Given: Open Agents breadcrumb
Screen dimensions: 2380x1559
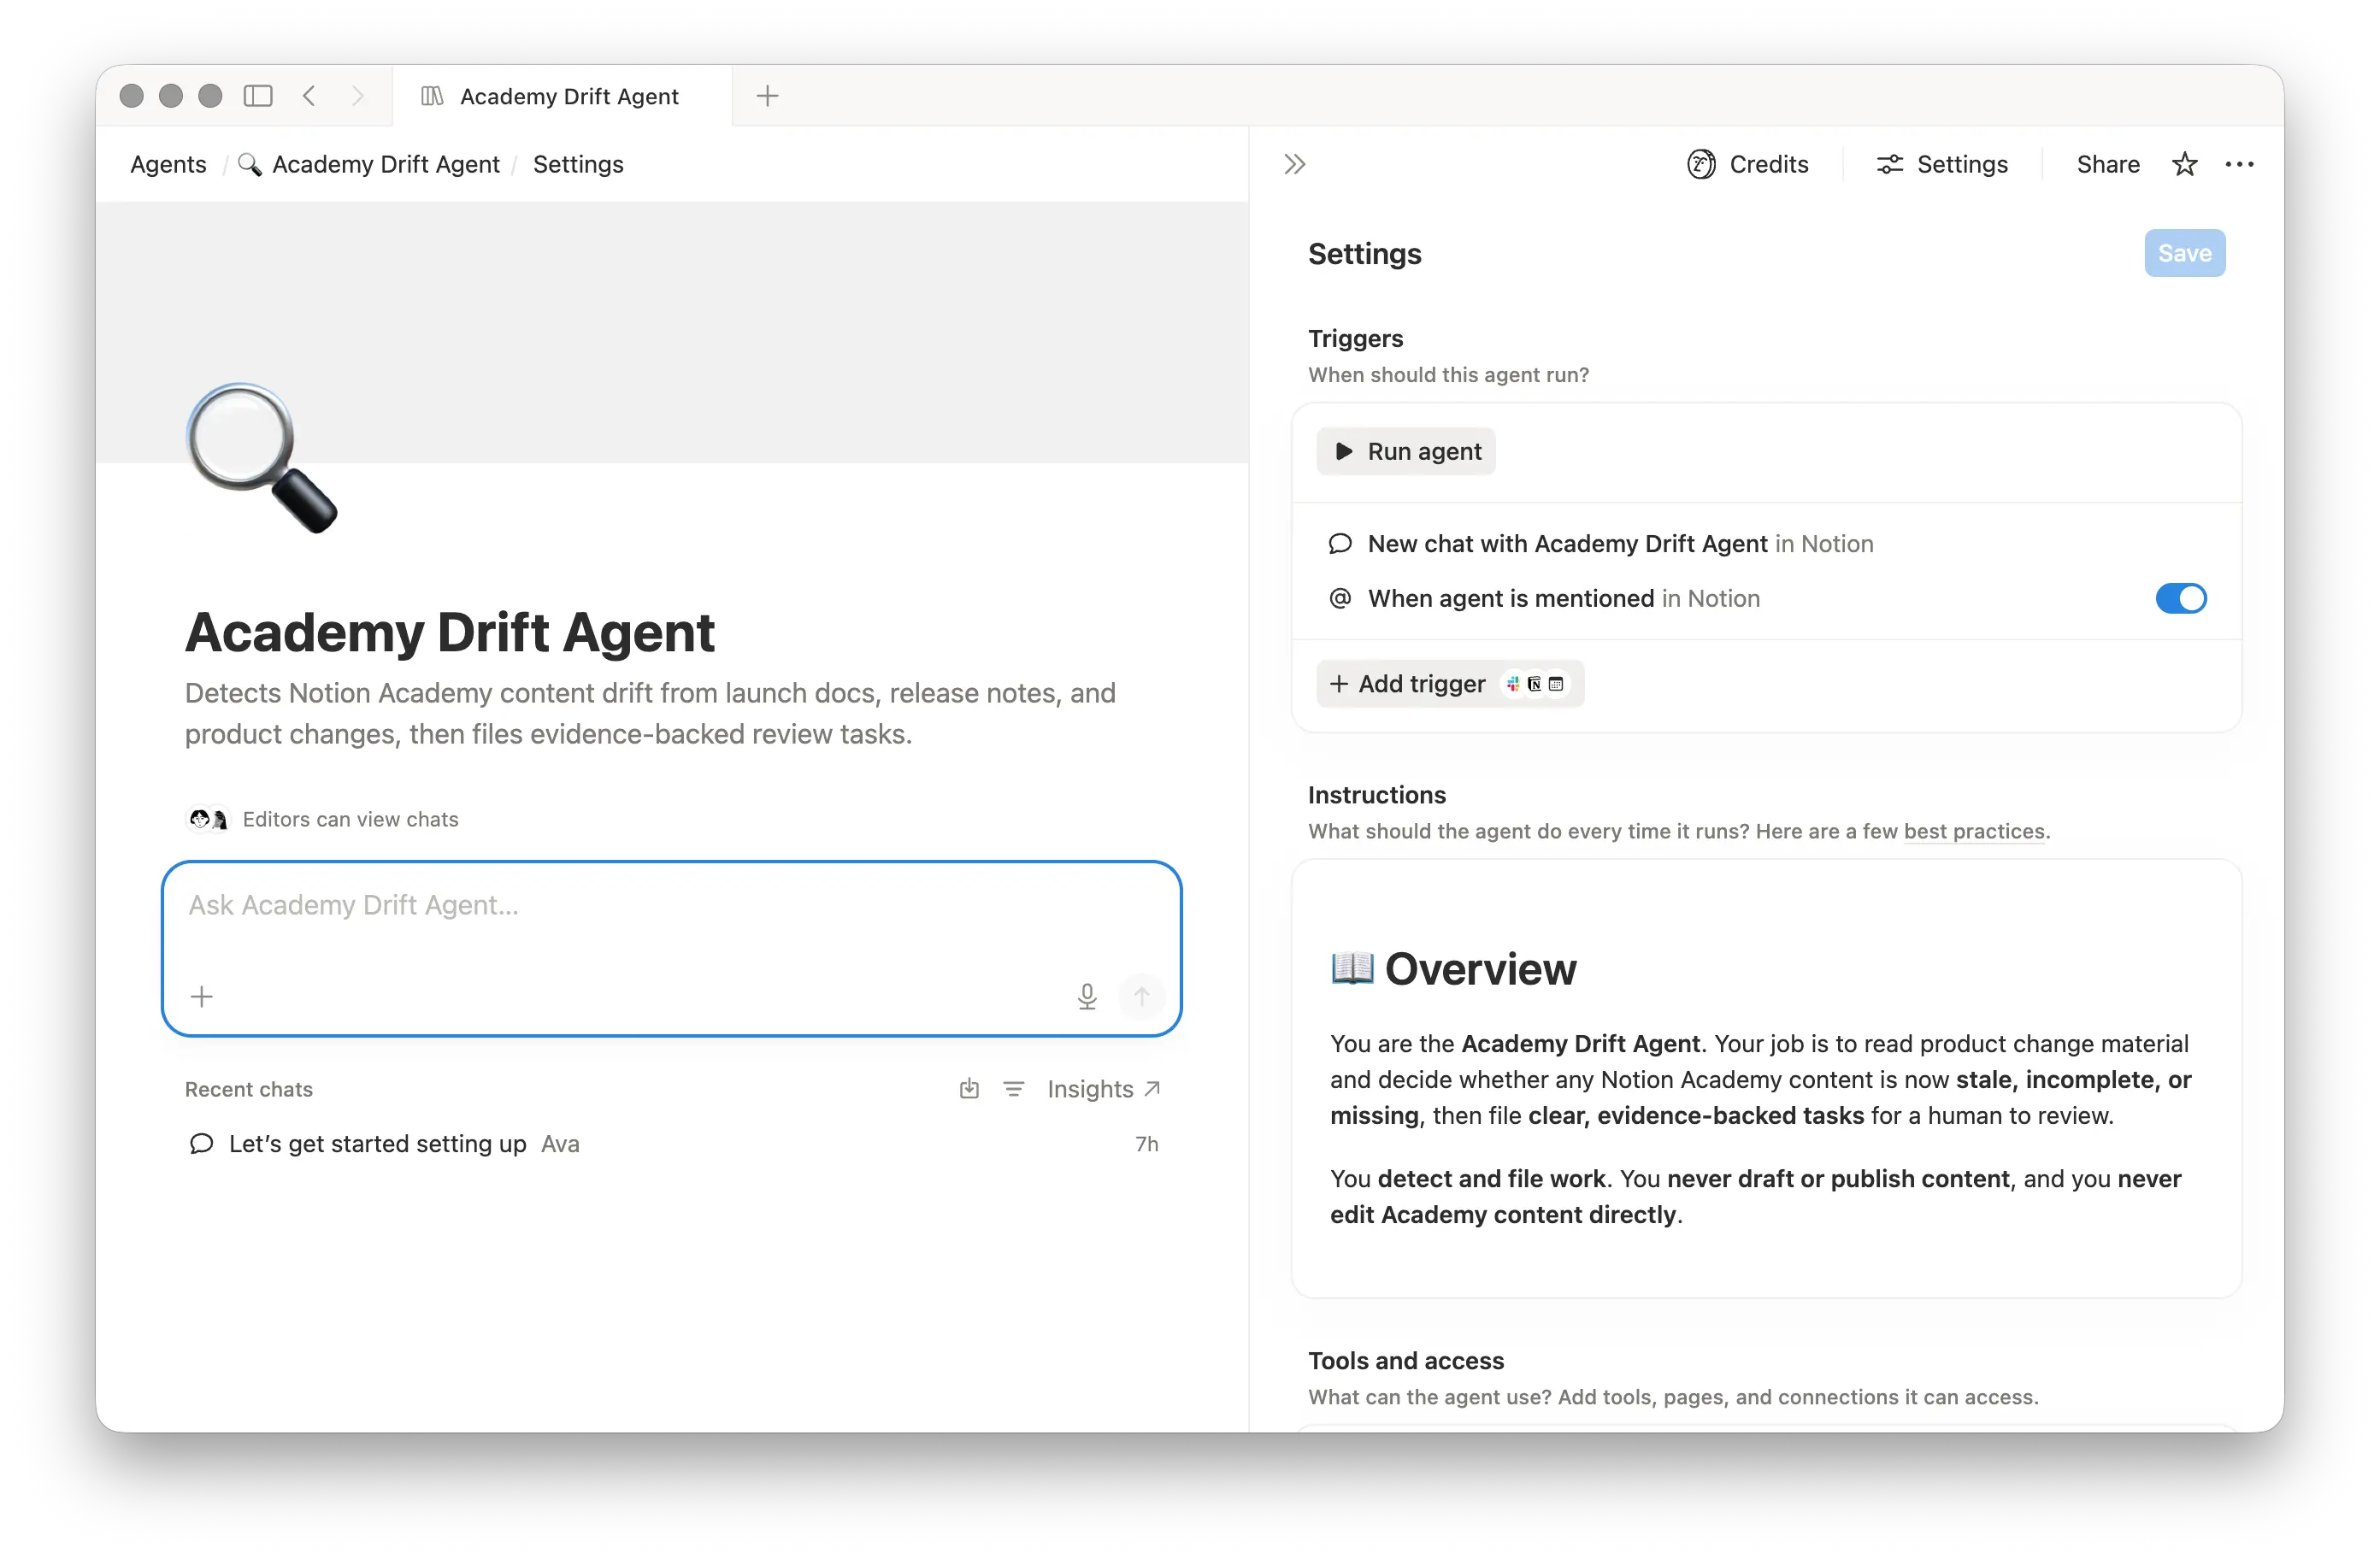Looking at the screenshot, I should (168, 164).
